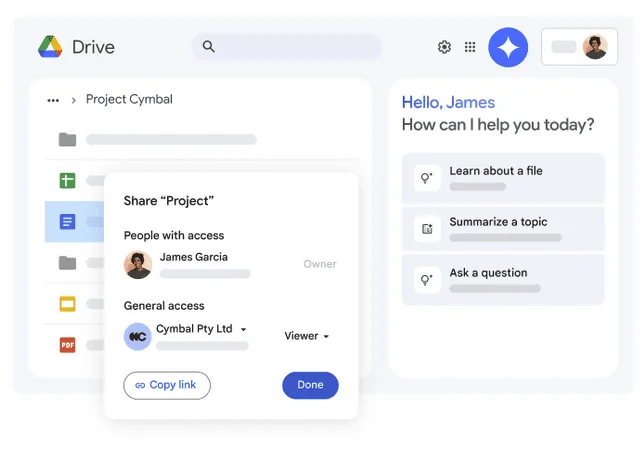Click the Drive title text
643x449 pixels.
click(x=93, y=47)
